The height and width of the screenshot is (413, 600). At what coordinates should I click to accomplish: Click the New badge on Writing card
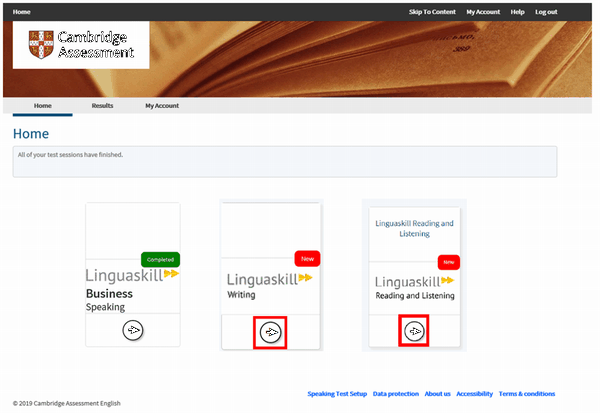(307, 259)
